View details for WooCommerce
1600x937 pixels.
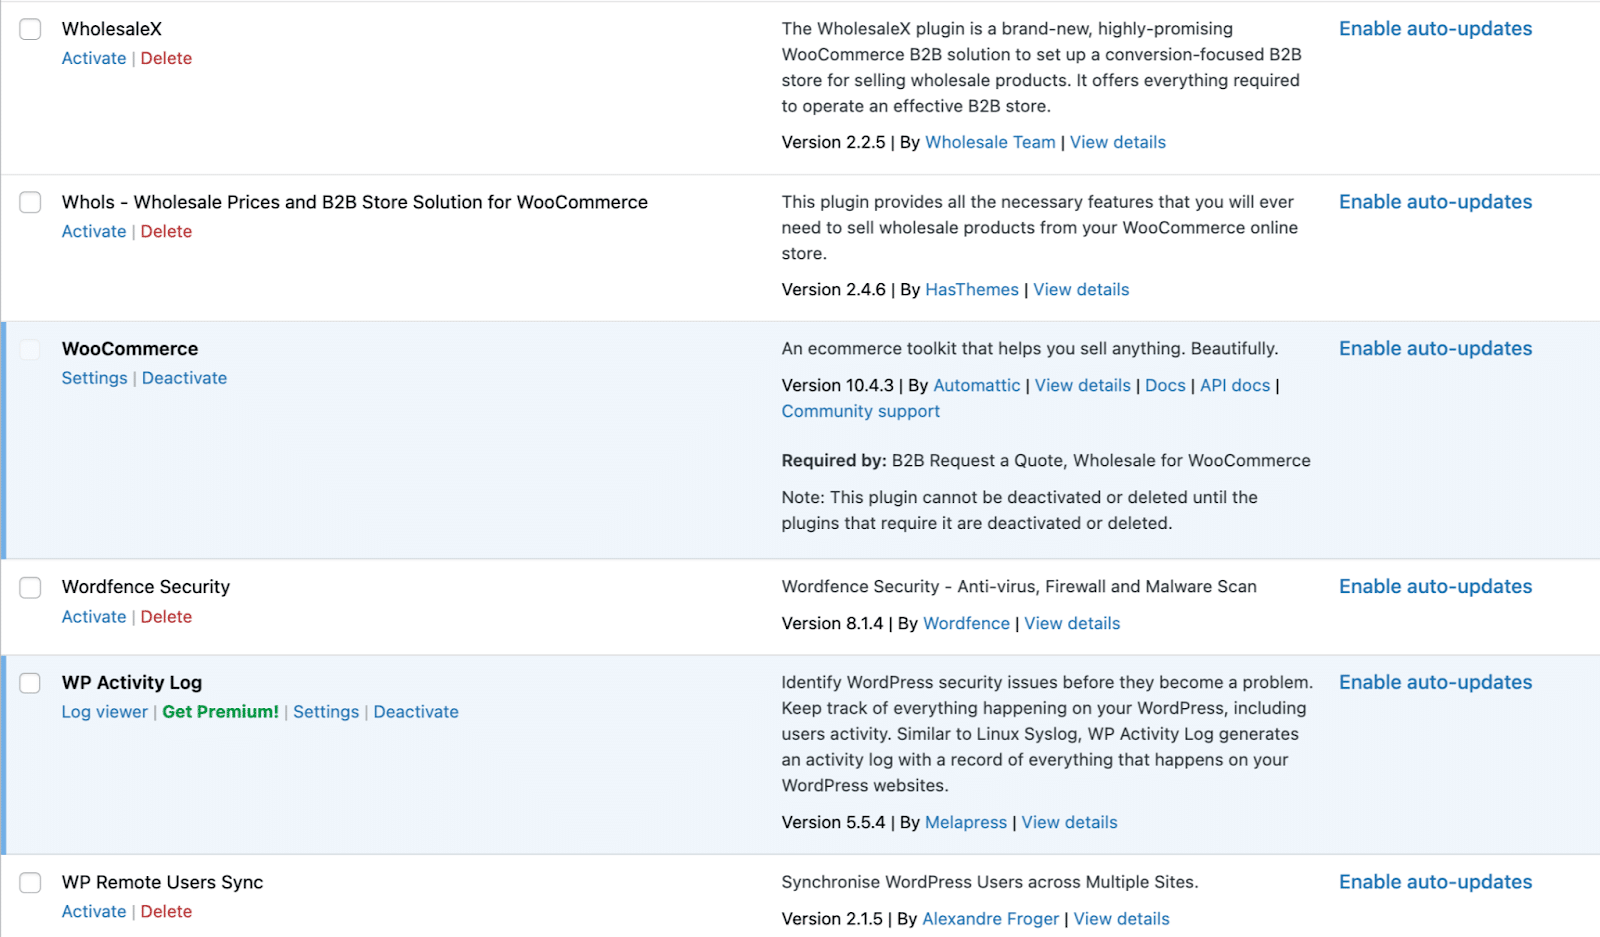click(1083, 385)
